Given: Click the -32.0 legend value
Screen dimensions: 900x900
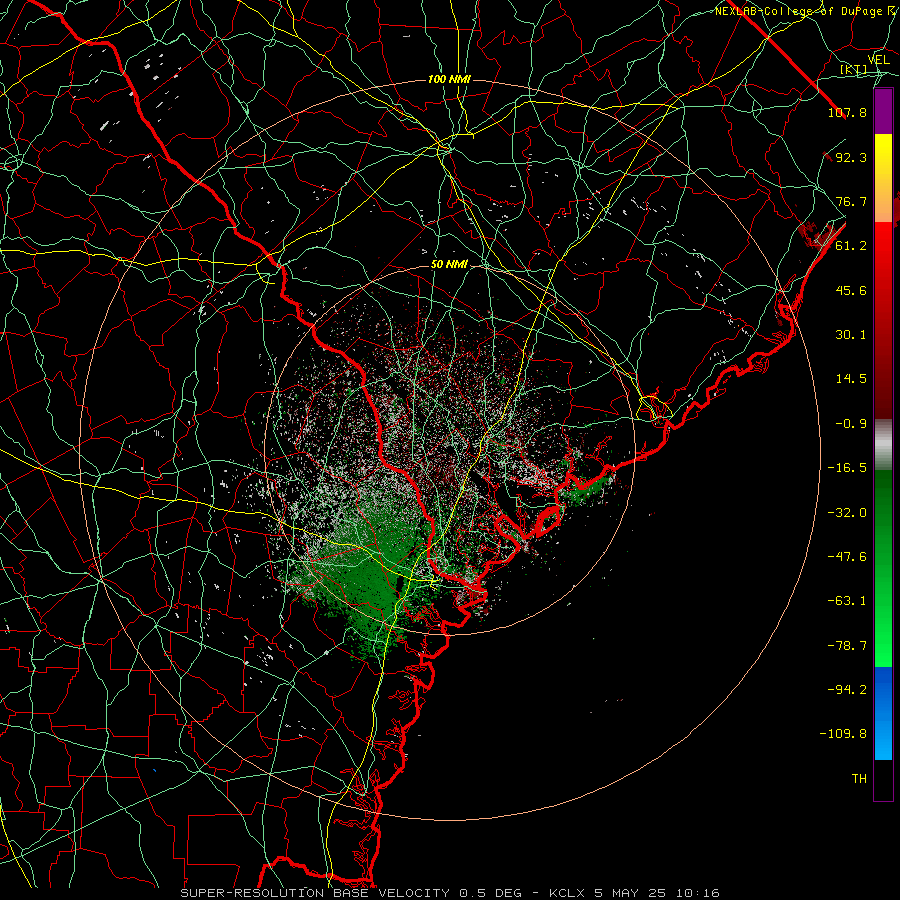Looking at the screenshot, I should pos(847,513).
